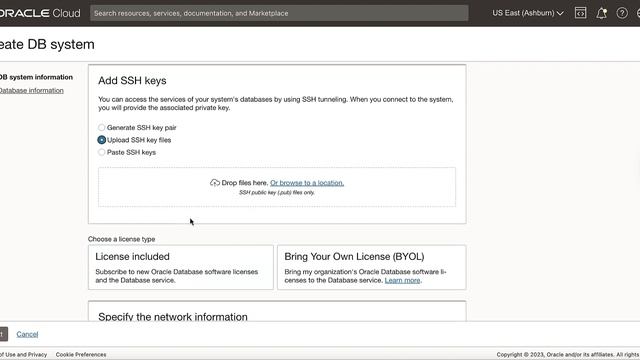Open the BYOL Learn more link
Viewport: 640px width, 360px height.
402,280
